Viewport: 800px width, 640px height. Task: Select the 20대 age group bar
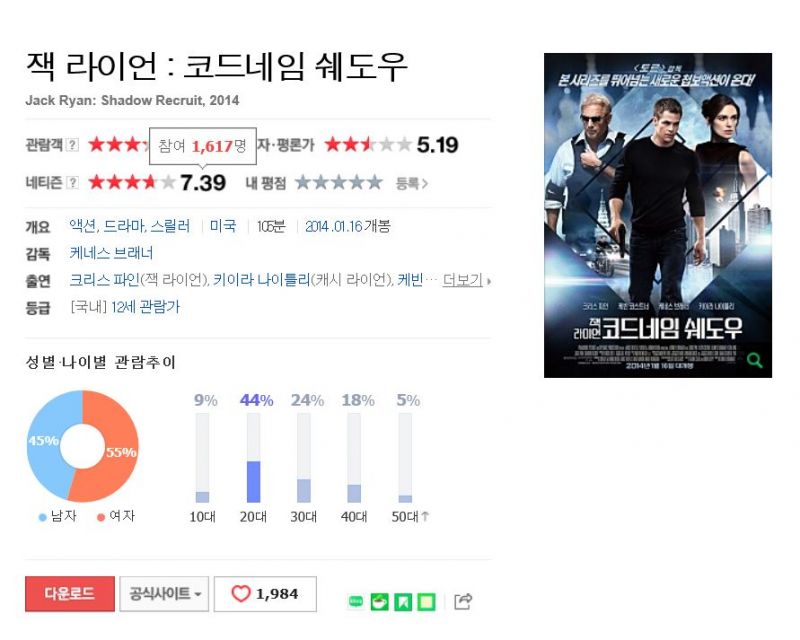[254, 458]
